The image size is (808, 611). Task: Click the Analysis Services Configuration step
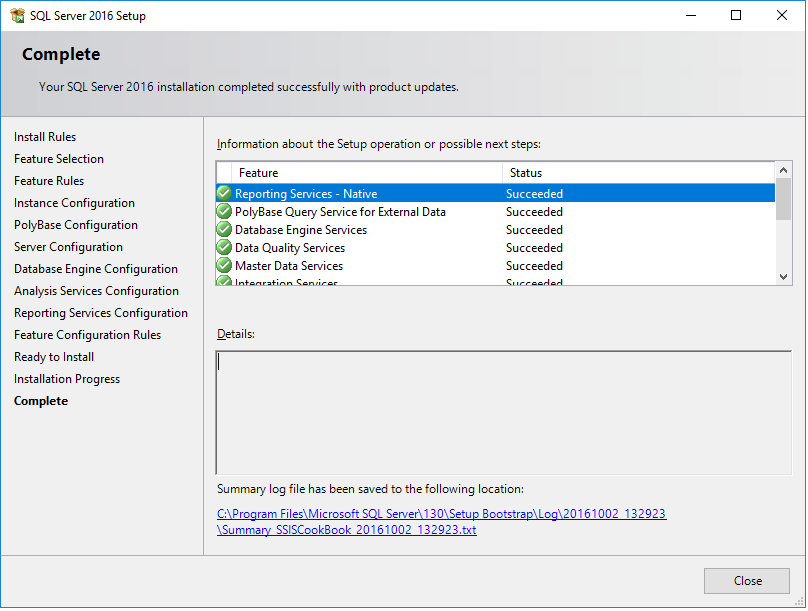click(96, 291)
